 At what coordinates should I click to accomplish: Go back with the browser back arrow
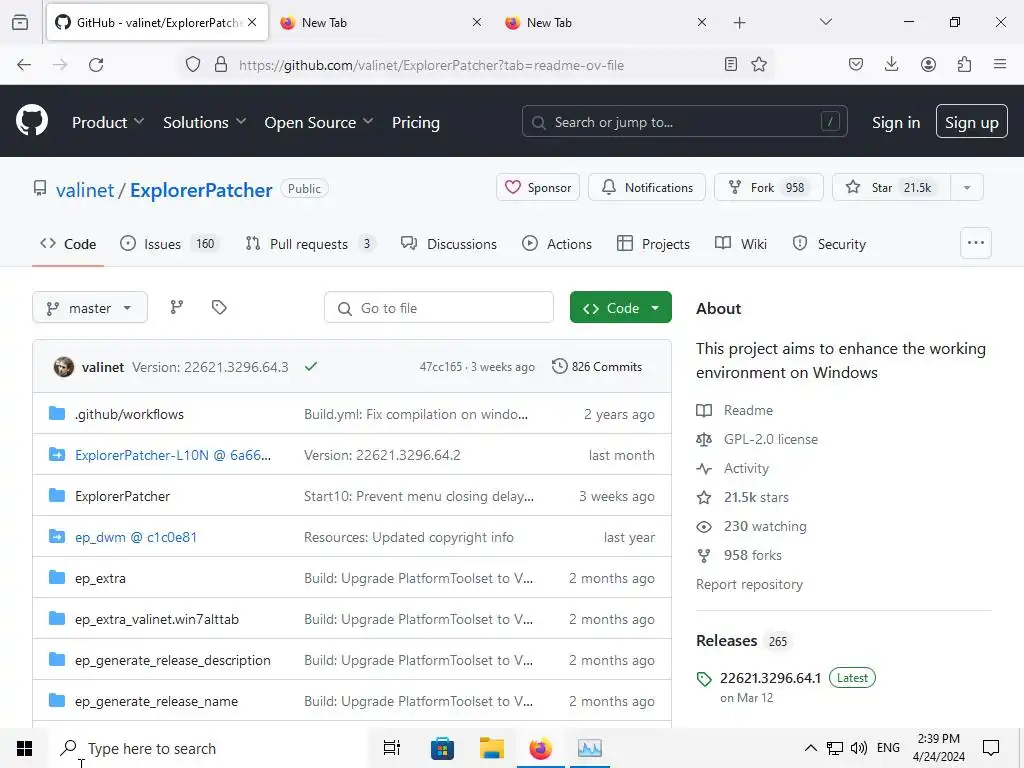(24, 65)
